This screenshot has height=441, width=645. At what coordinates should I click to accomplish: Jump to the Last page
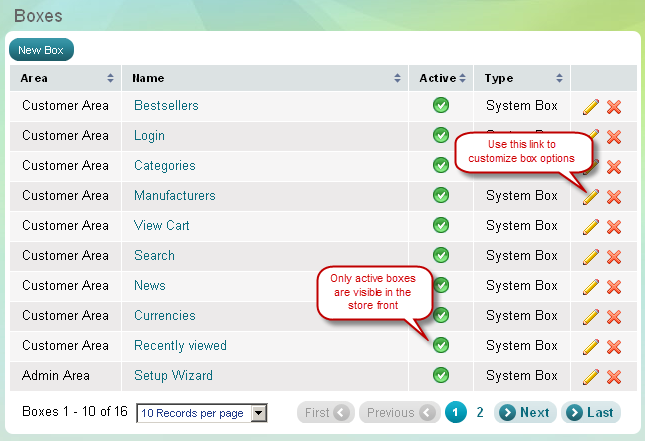pos(591,412)
